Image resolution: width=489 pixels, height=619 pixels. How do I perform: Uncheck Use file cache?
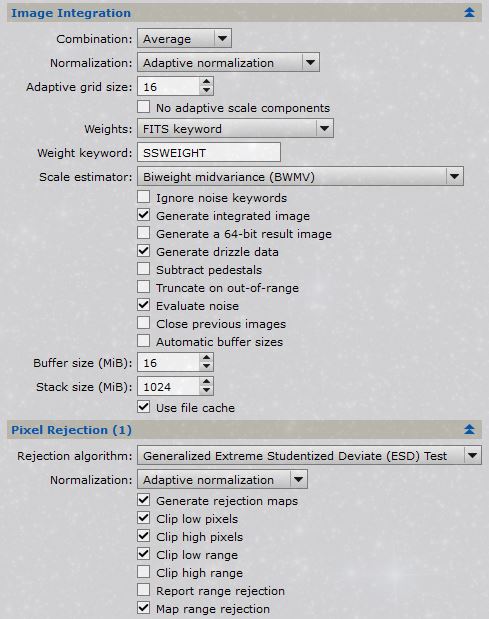(x=144, y=407)
